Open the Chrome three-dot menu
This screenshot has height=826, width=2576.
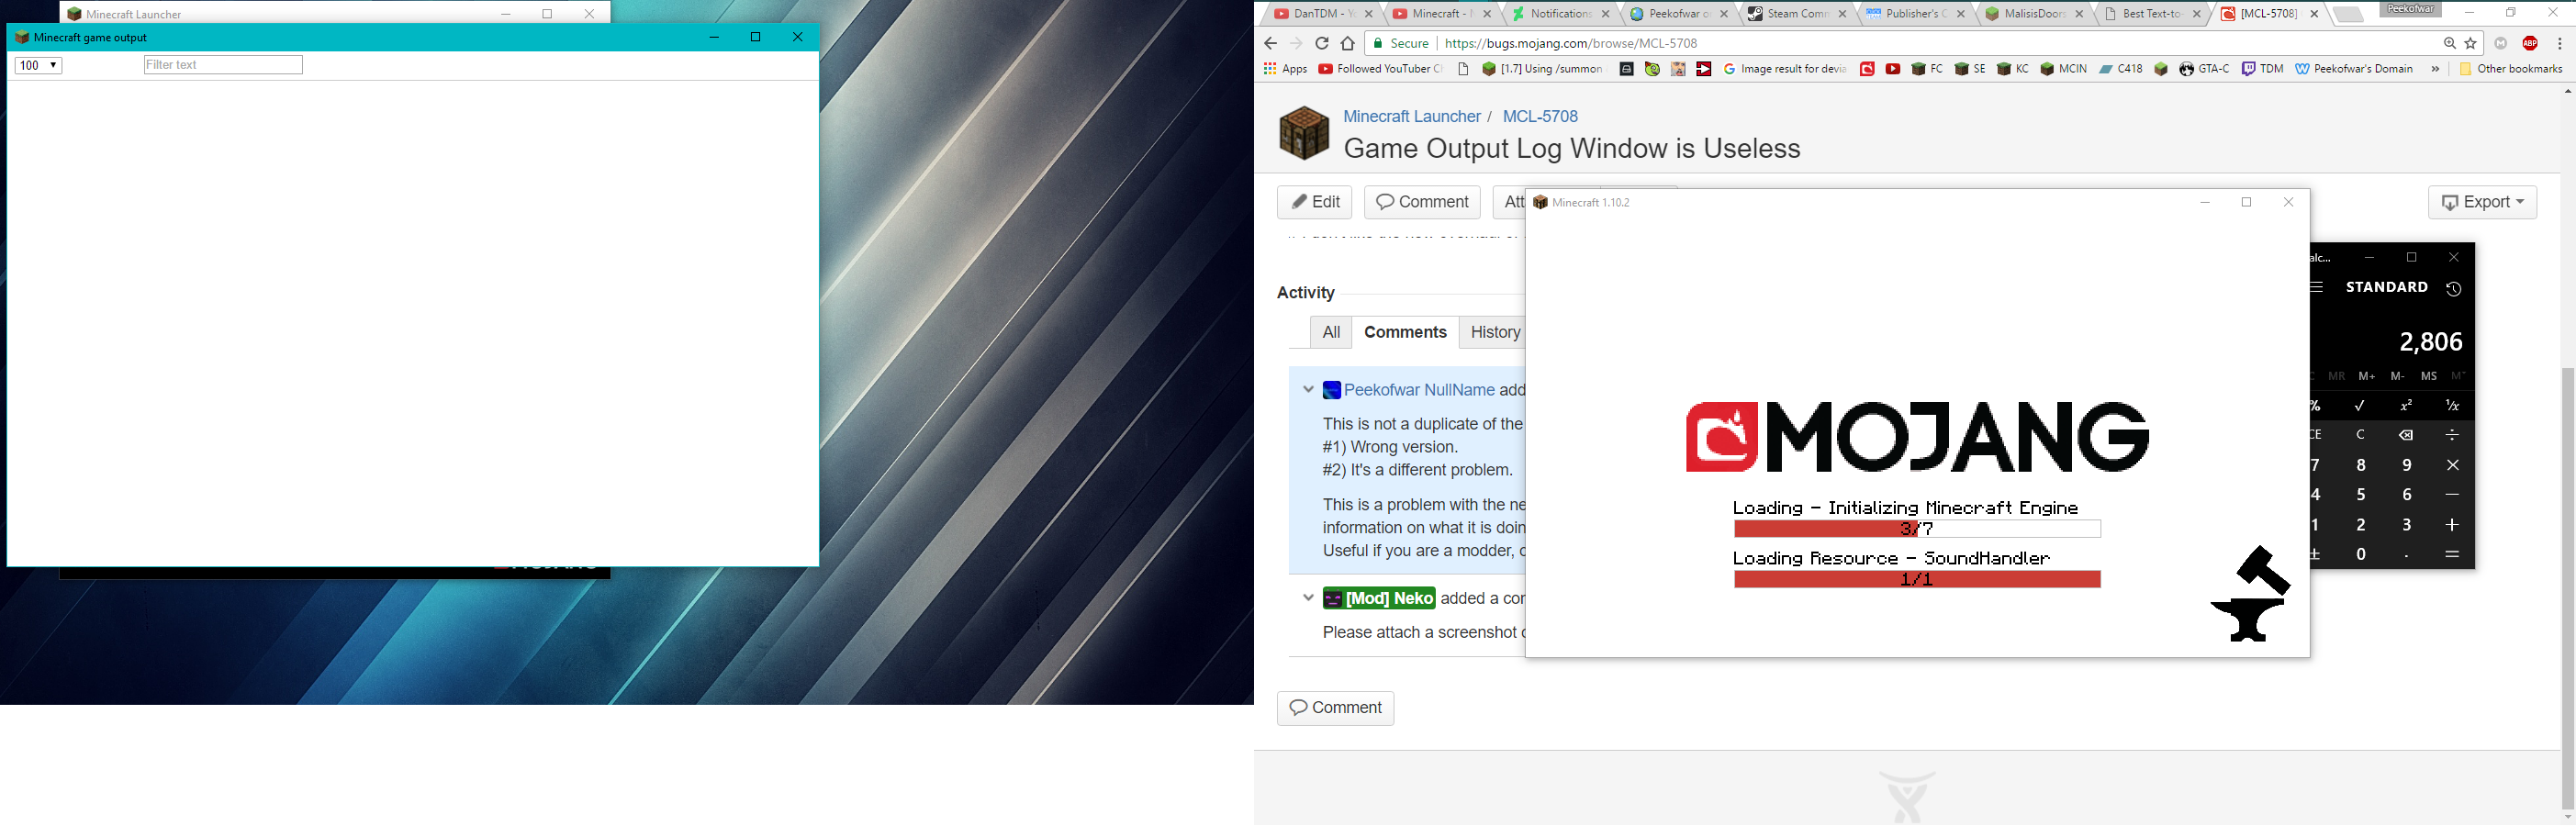[2560, 43]
